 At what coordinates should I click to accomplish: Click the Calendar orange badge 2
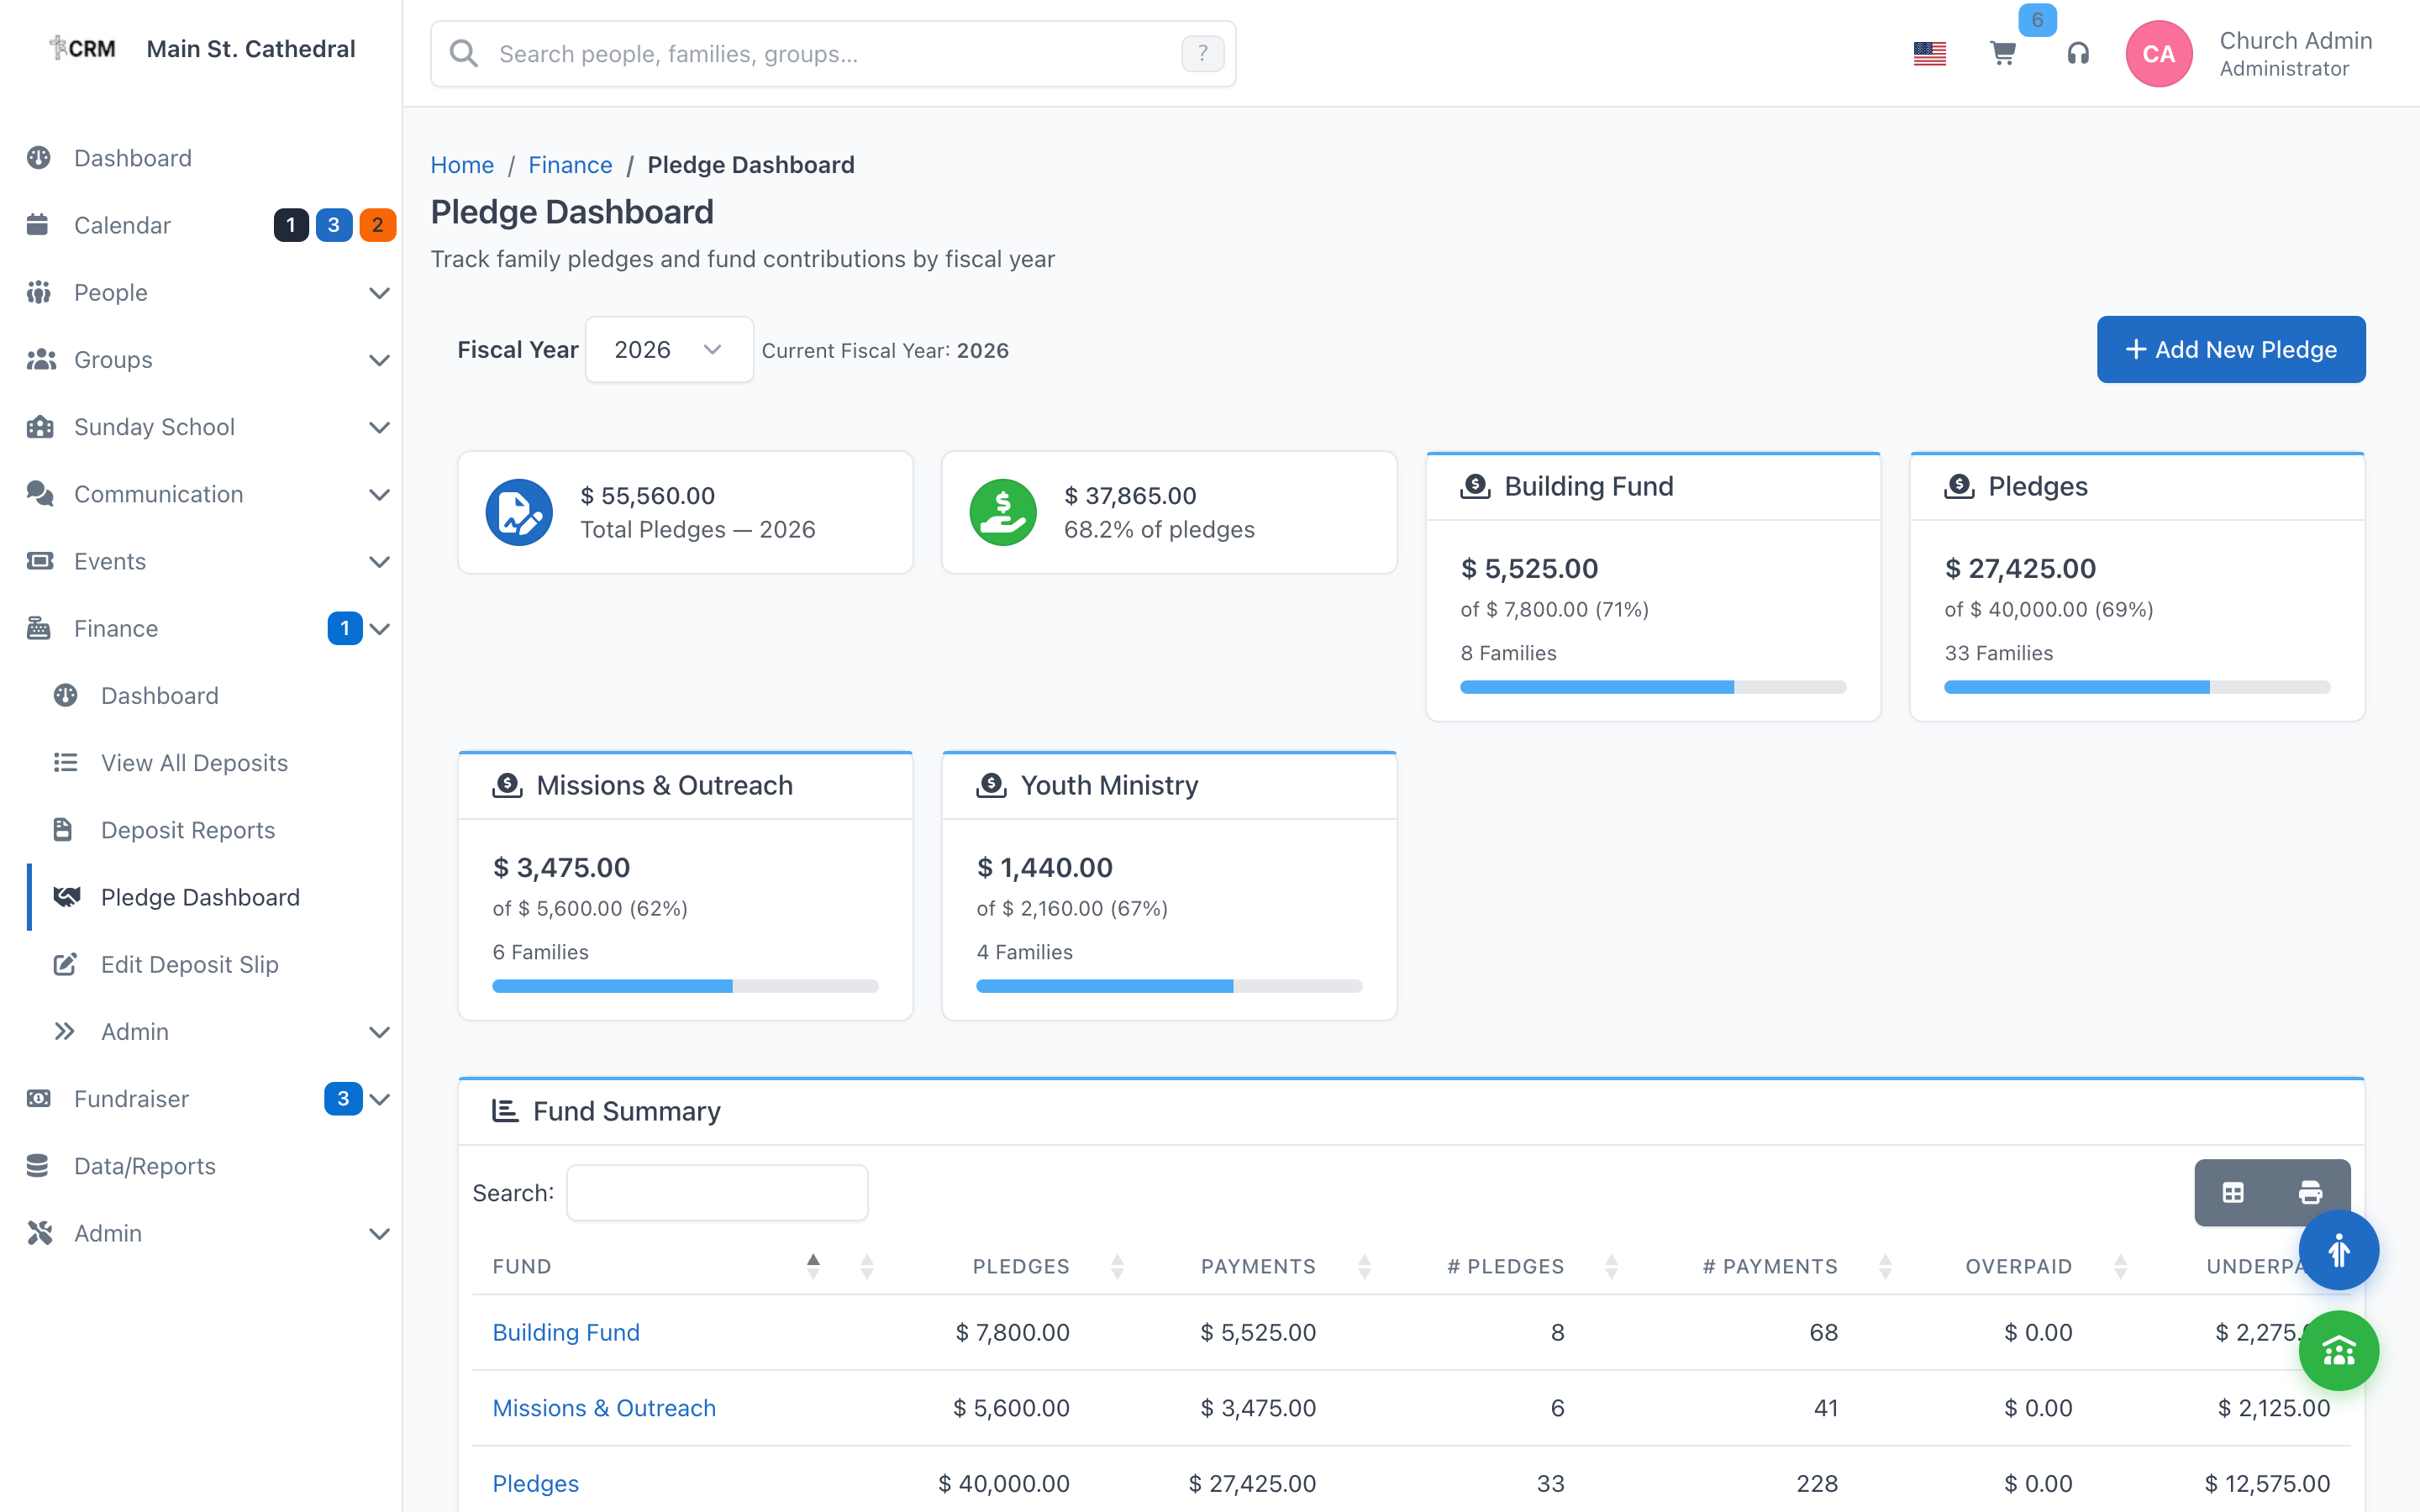[377, 225]
